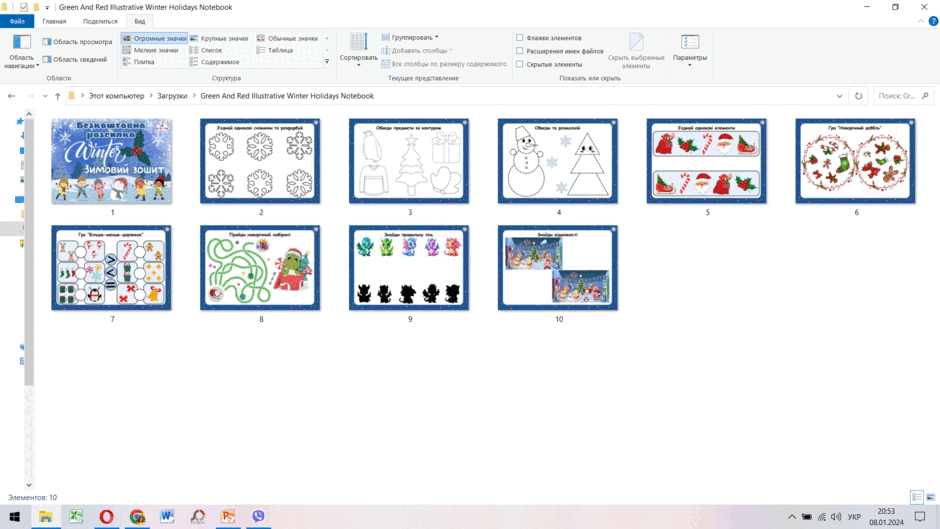Open the volume control tray icon
The height and width of the screenshot is (529, 940).
836,516
